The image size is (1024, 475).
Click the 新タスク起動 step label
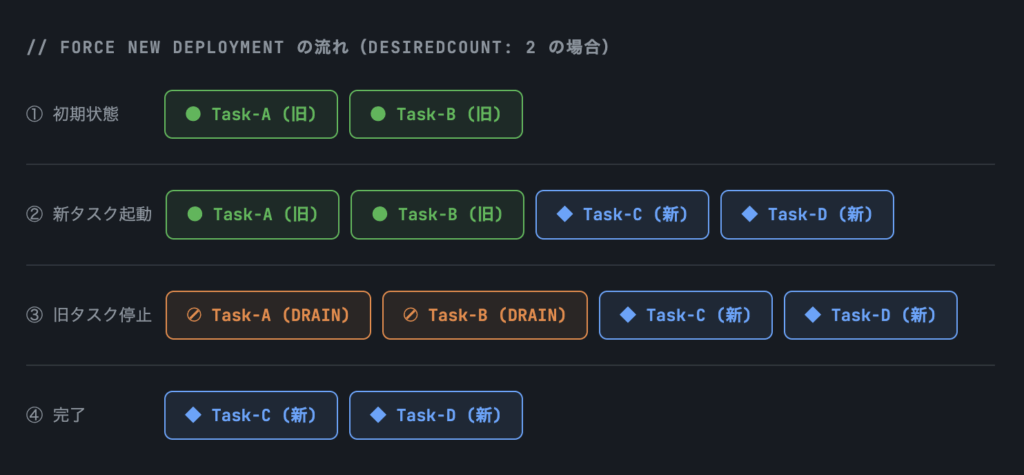click(102, 214)
